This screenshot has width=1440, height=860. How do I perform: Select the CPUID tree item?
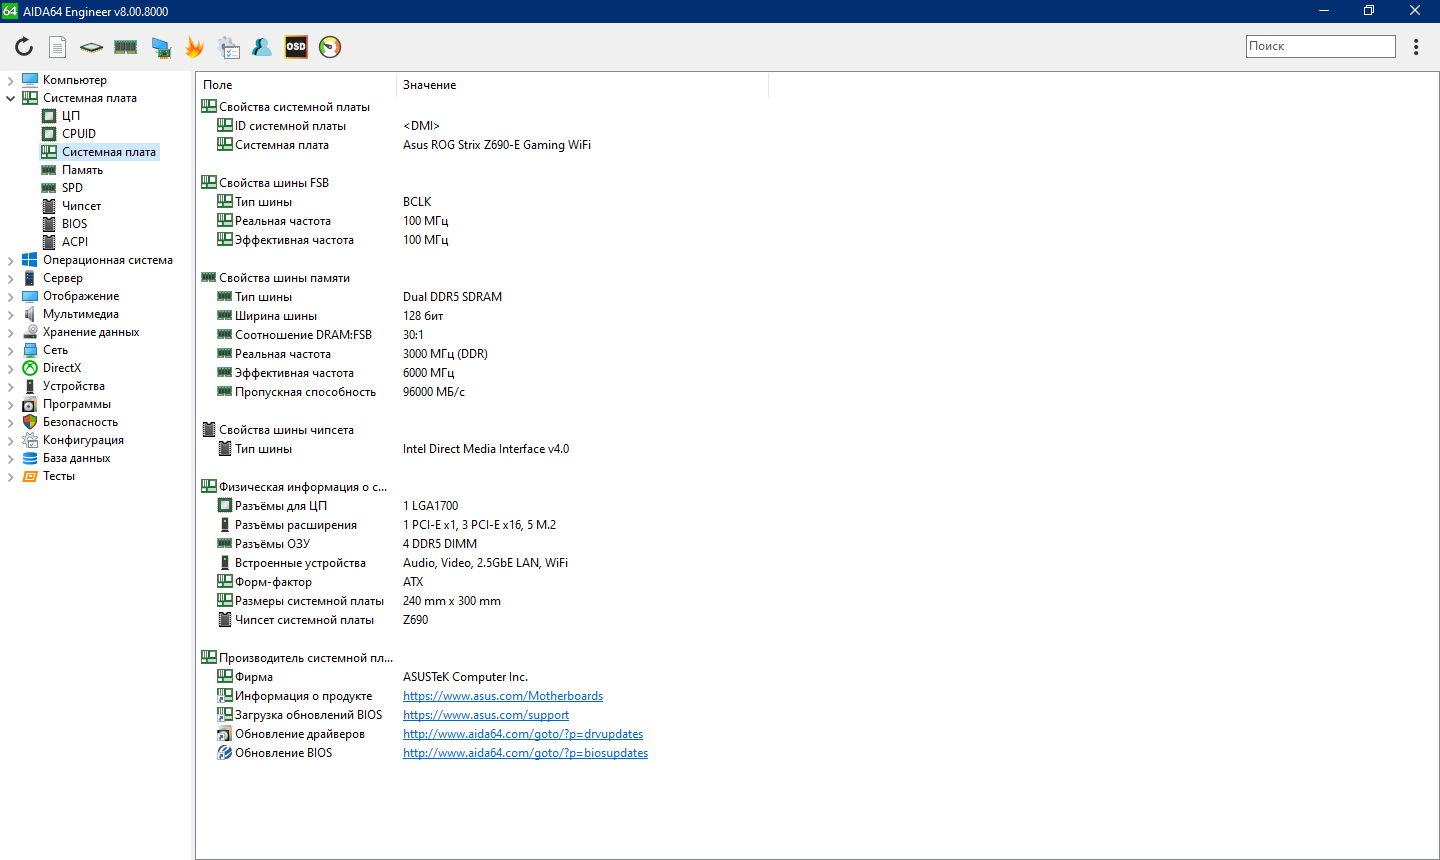click(79, 134)
